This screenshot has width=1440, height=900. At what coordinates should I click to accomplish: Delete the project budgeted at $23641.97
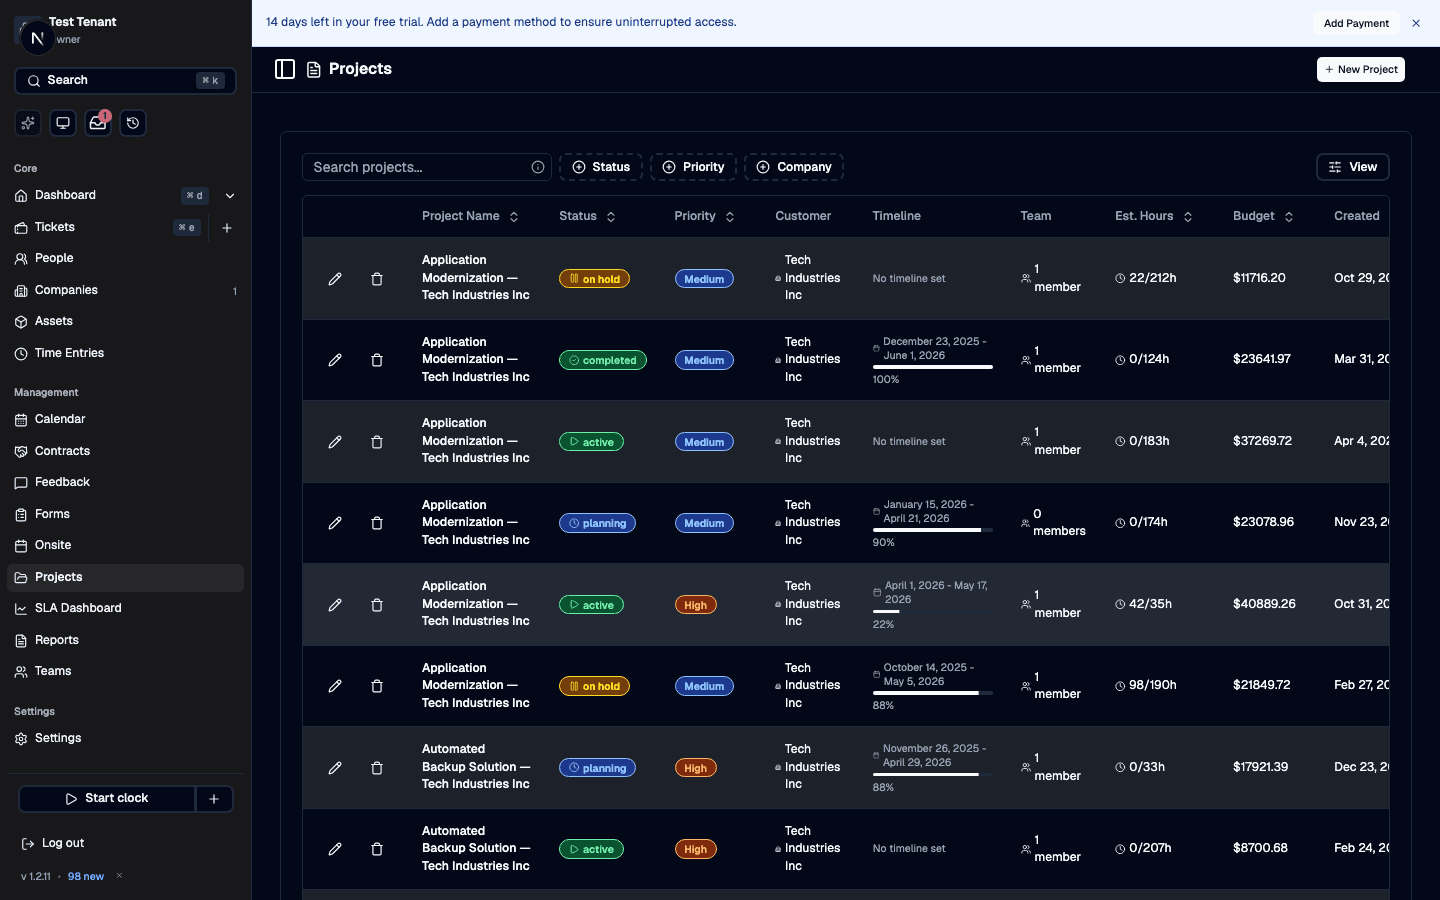click(x=377, y=360)
